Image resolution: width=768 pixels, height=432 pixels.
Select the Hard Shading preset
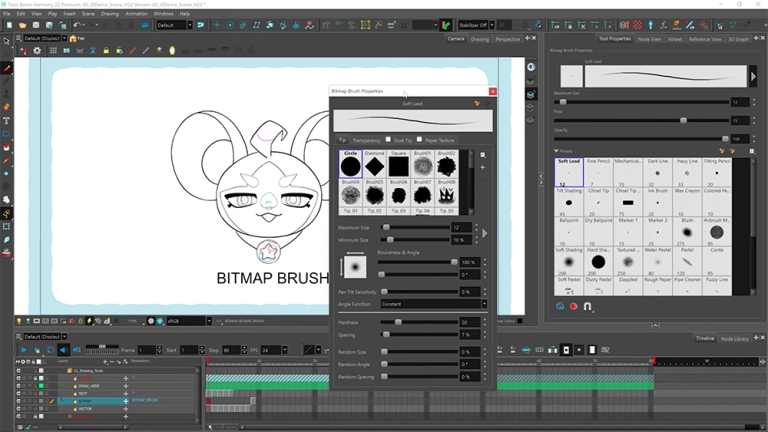[598, 261]
